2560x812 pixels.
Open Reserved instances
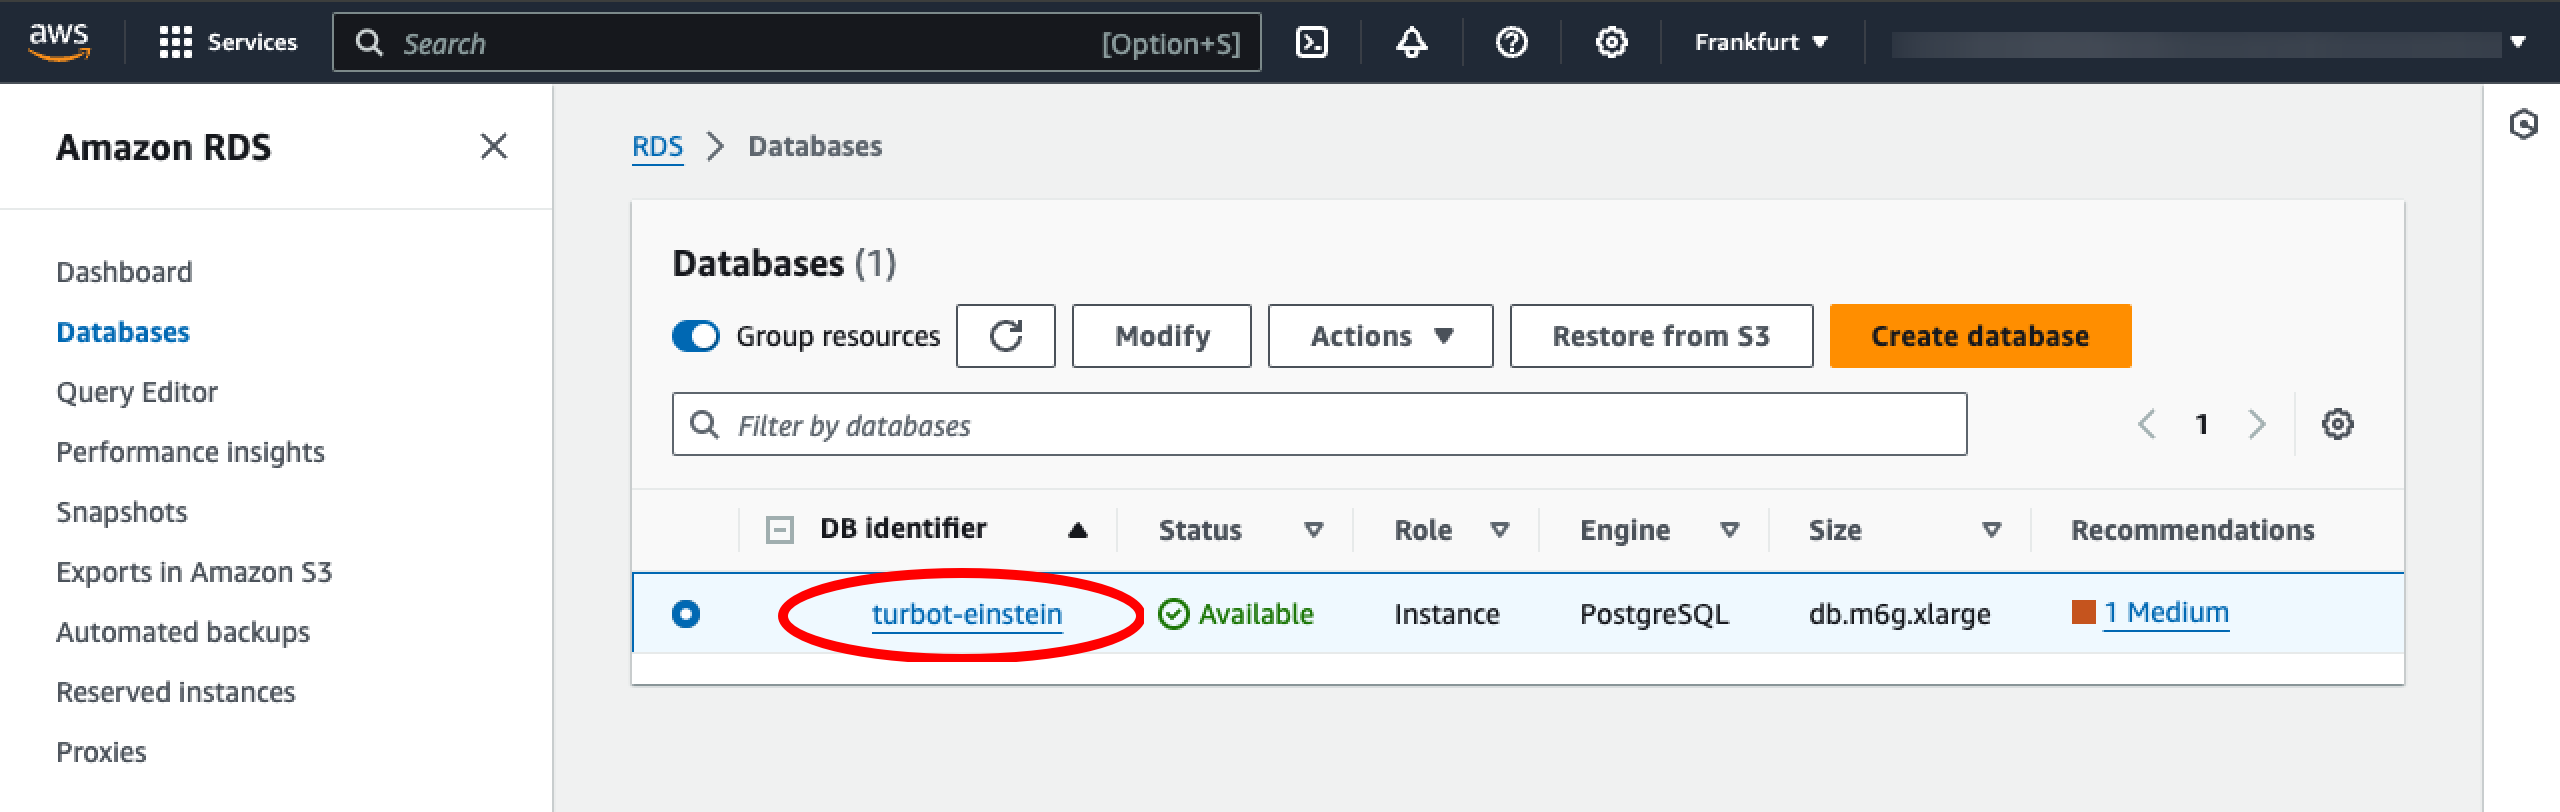pos(176,692)
